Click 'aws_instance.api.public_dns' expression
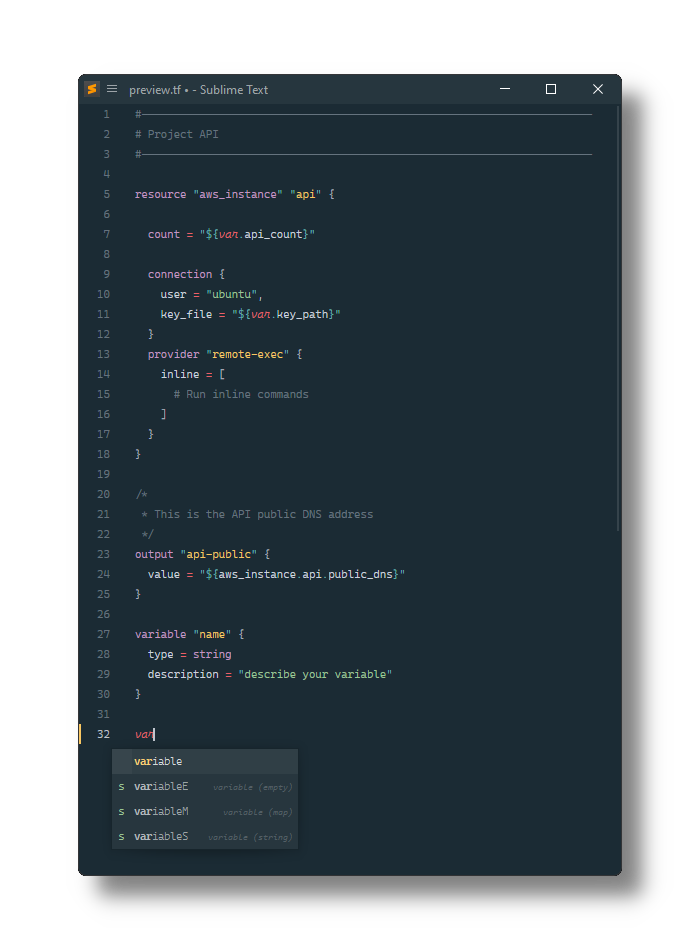Image resolution: width=700 pixels, height=950 pixels. [305, 574]
